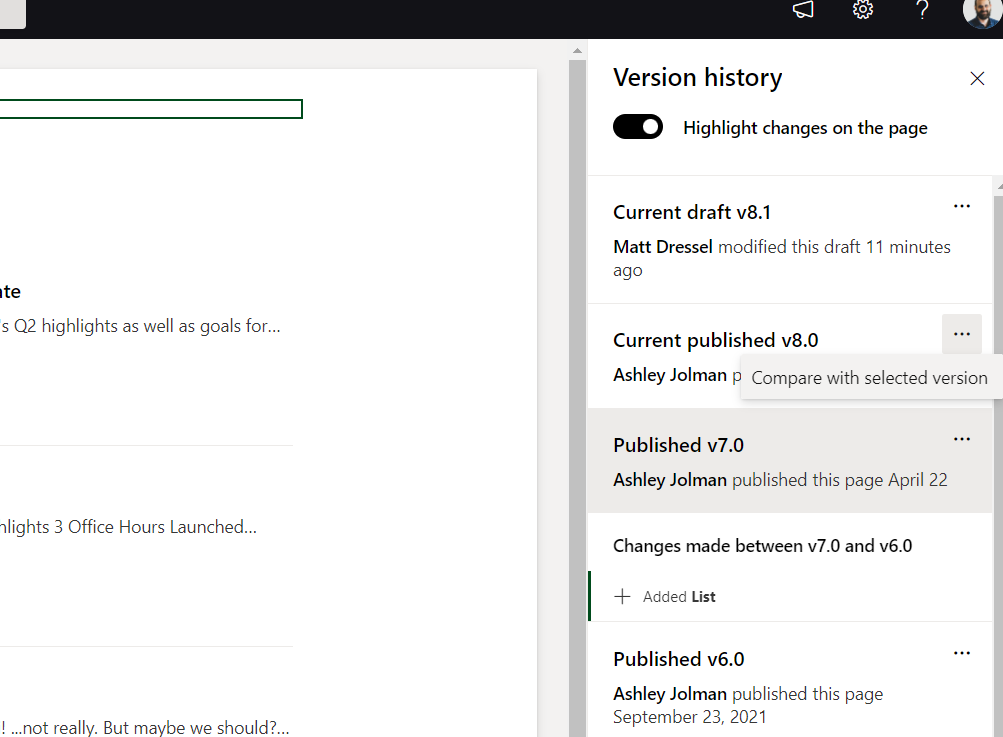Click the Office Hours Launched text on page

[160, 527]
